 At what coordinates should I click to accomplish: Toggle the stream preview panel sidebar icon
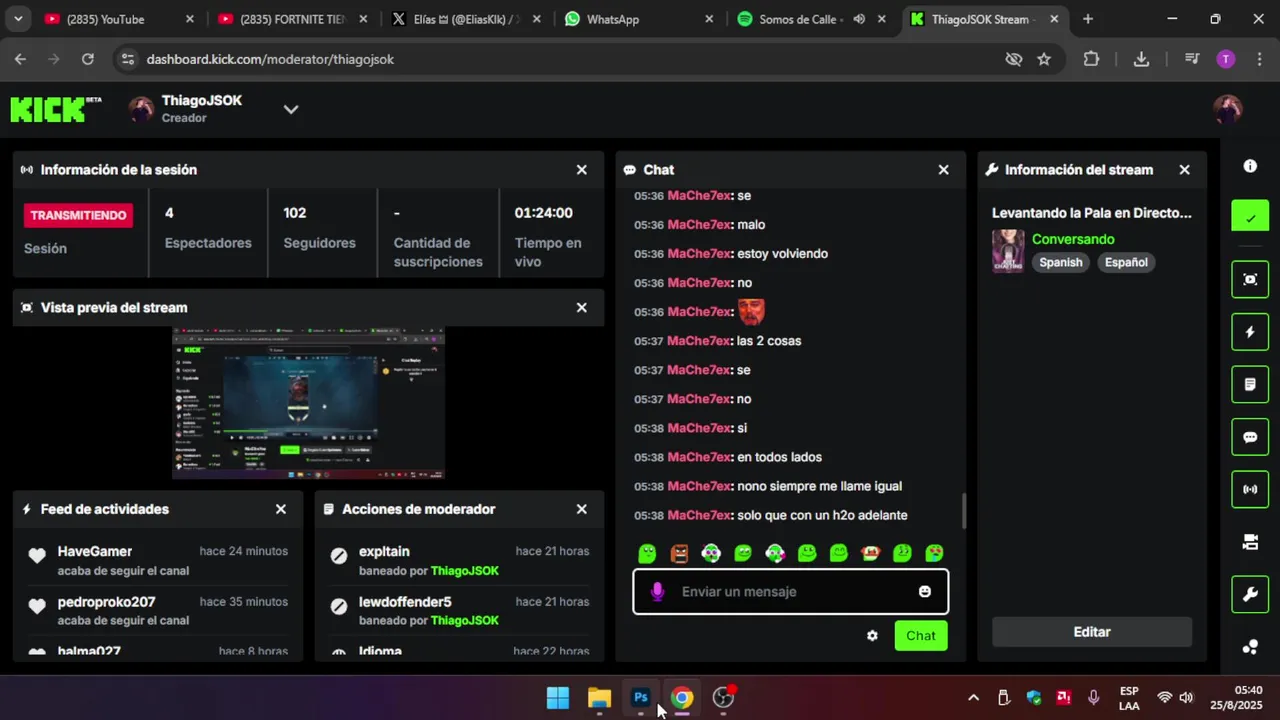1250,279
